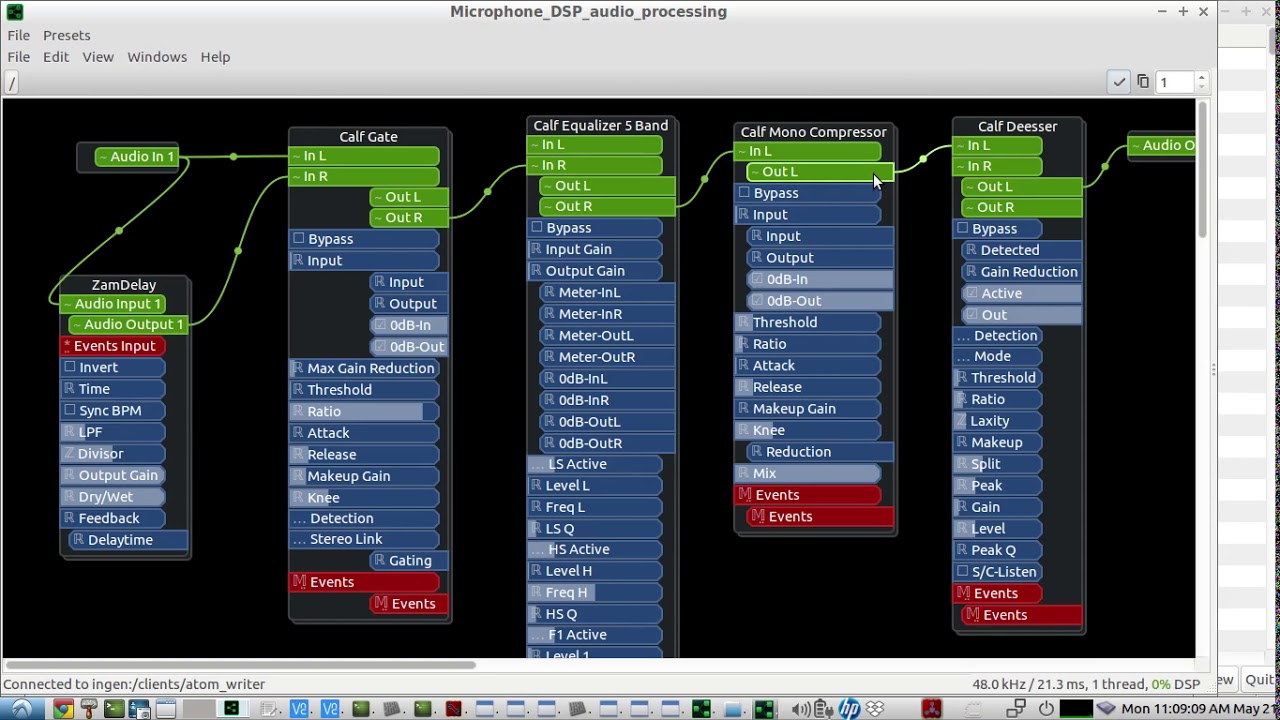Click the HP logo tray icon
Image resolution: width=1280 pixels, height=720 pixels.
849,709
